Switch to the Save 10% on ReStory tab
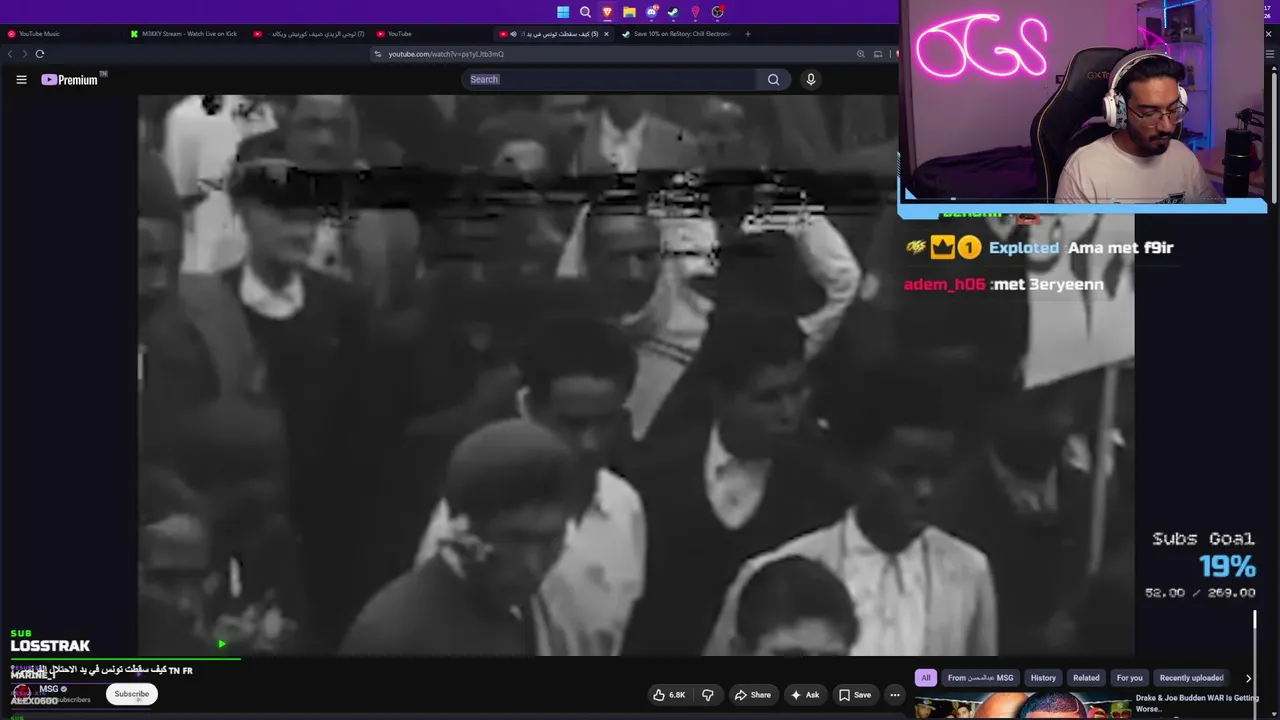 tap(676, 34)
